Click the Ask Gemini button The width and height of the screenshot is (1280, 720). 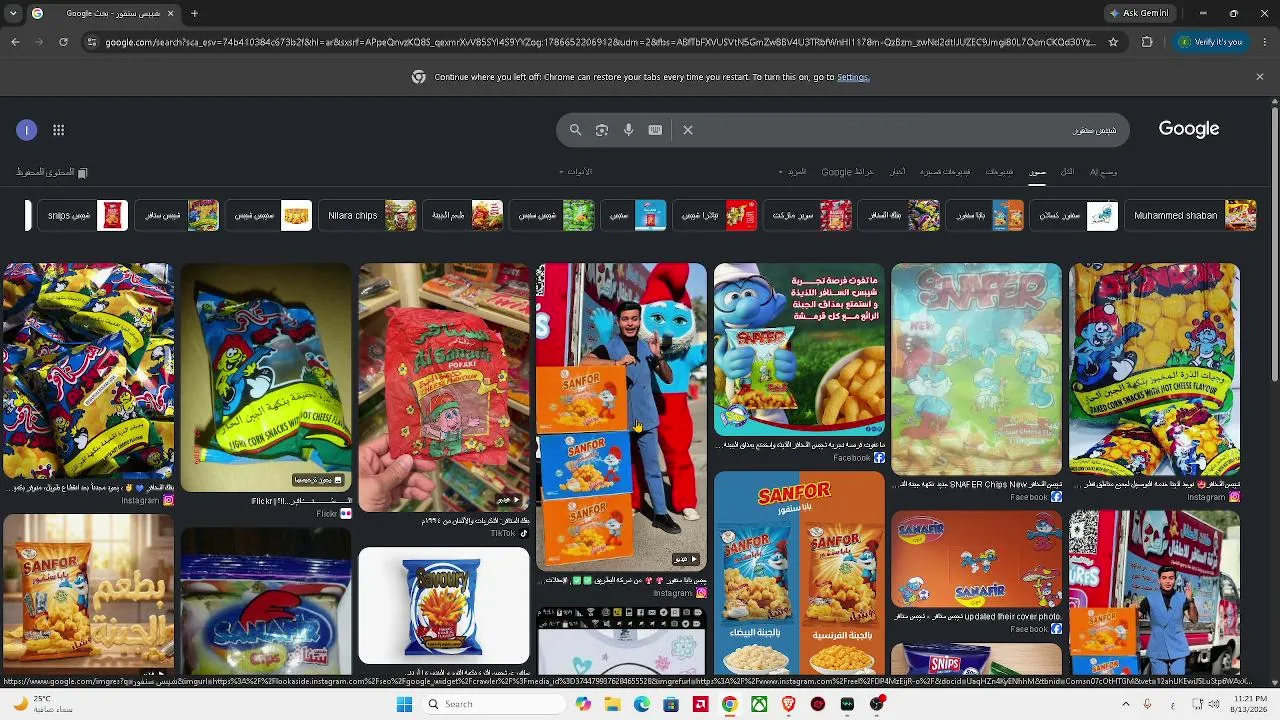[x=1139, y=14]
